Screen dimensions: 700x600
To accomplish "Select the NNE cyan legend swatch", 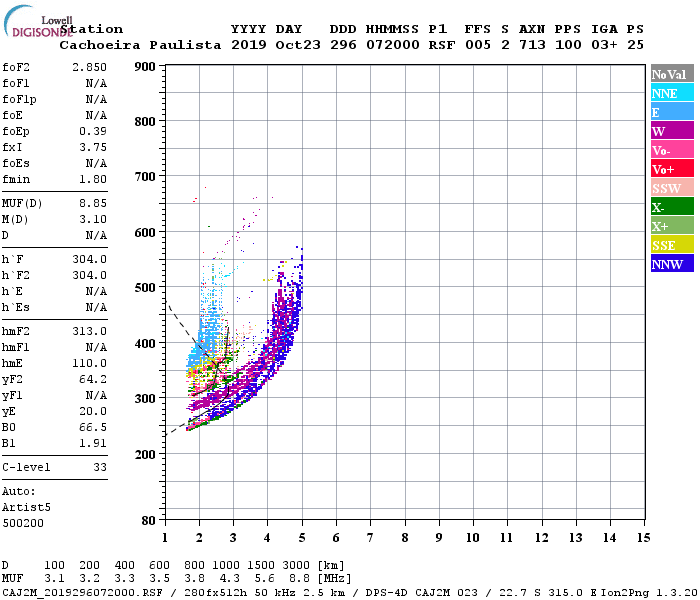I will (x=672, y=93).
